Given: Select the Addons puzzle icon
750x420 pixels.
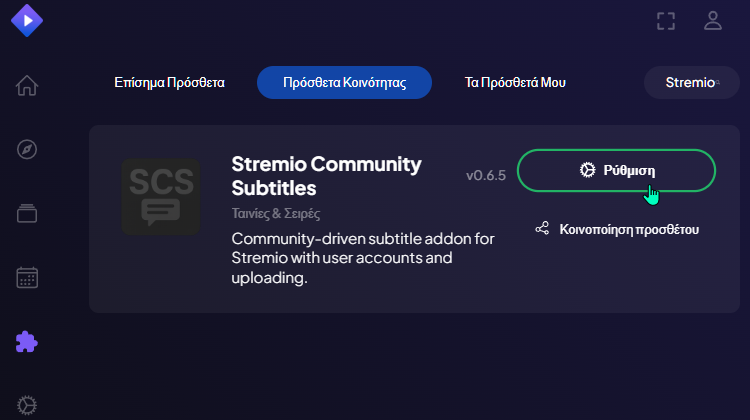Looking at the screenshot, I should [28, 342].
